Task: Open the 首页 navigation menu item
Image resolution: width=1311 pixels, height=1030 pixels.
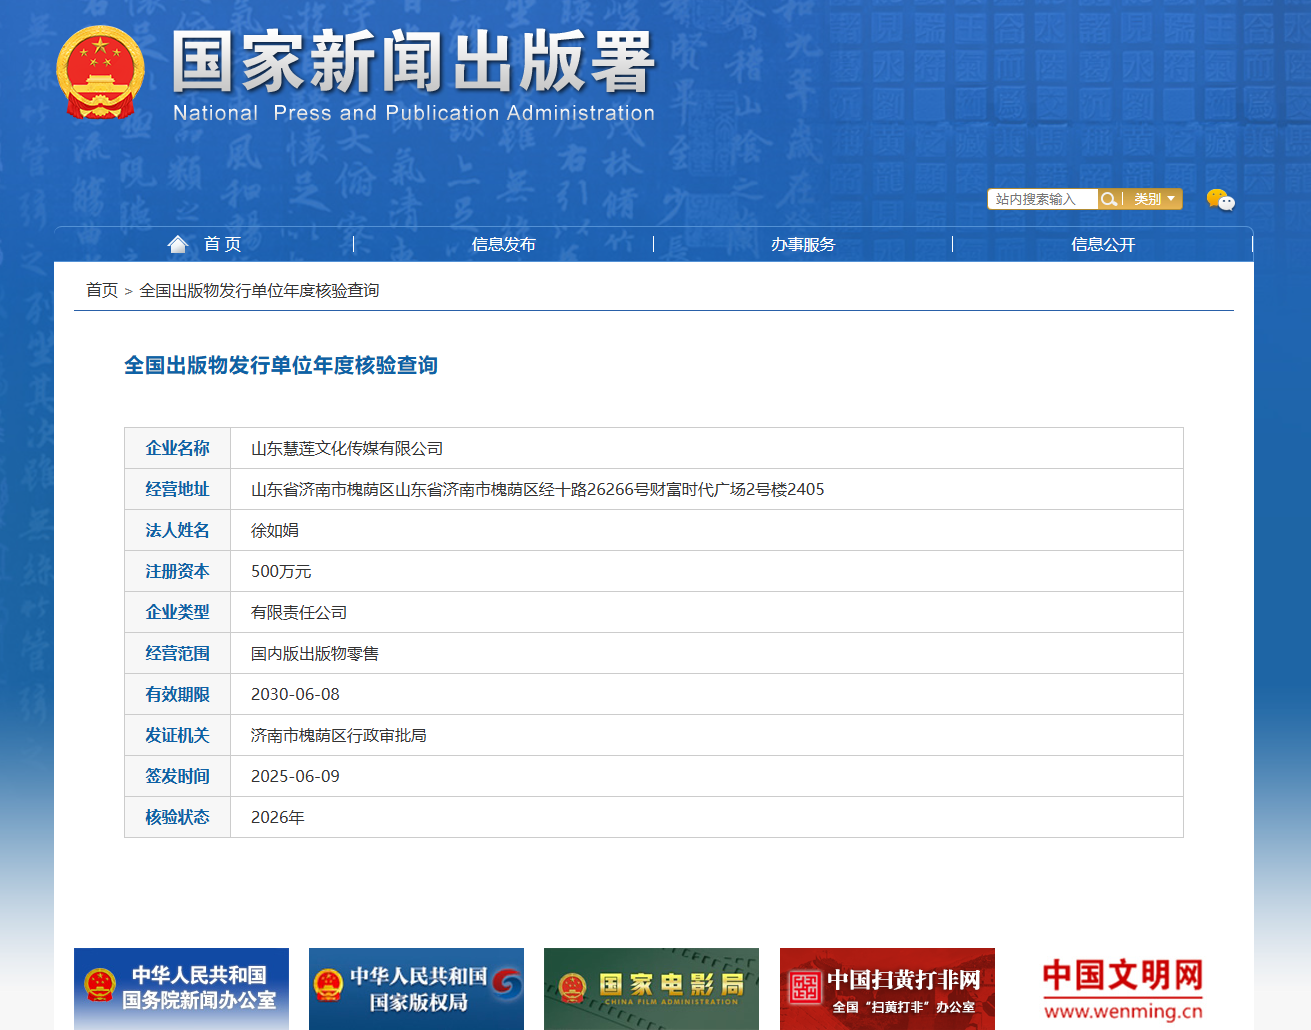Action: click(222, 244)
